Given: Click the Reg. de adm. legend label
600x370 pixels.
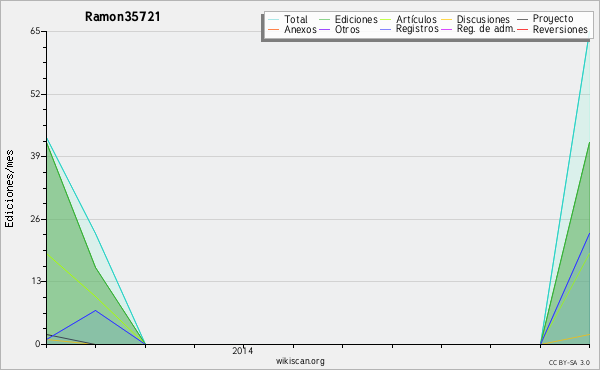Looking at the screenshot, I should 486,29.
